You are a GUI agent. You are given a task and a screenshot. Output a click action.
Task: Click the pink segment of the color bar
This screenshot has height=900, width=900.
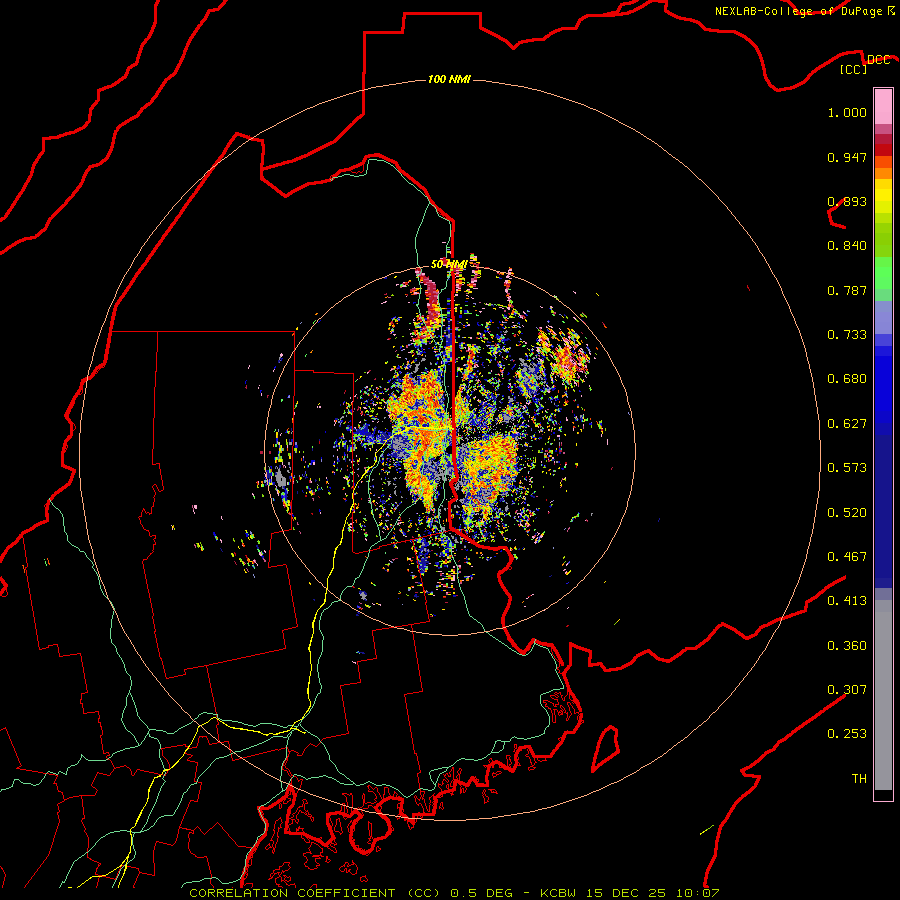(x=883, y=107)
